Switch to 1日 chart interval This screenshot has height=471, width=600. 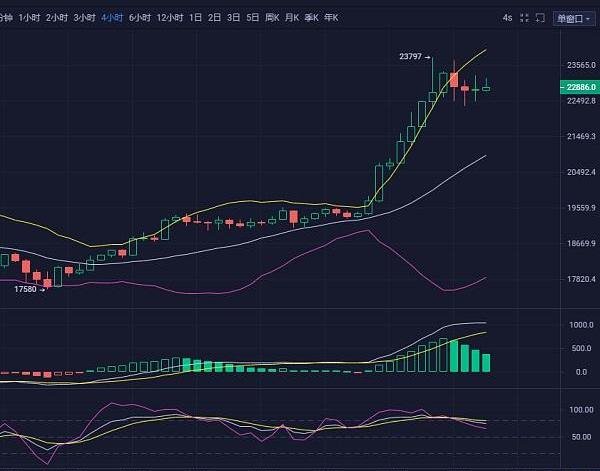point(196,18)
